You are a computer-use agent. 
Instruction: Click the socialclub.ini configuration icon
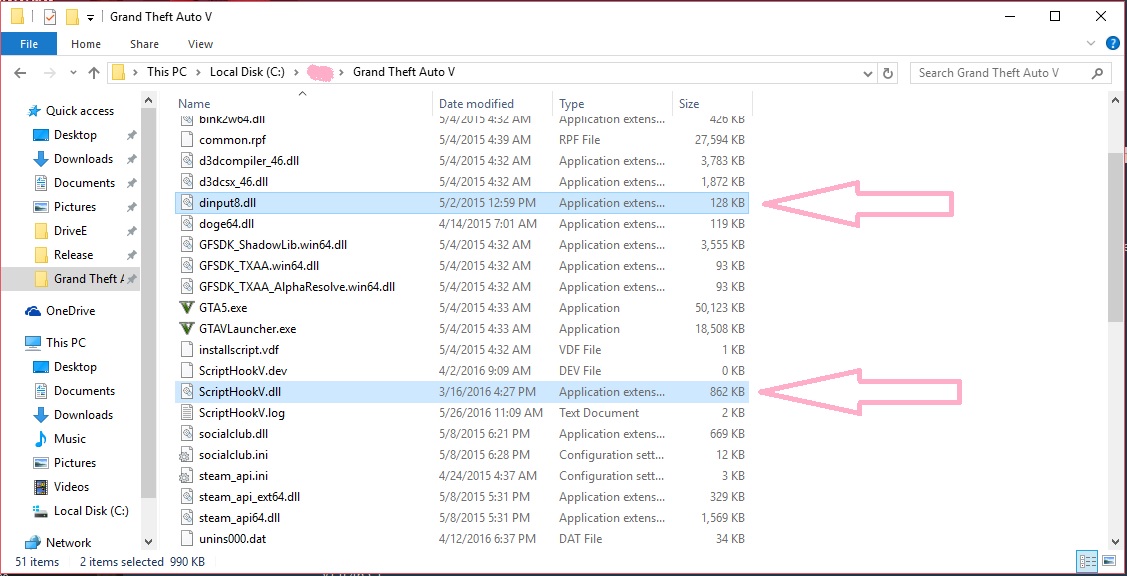[187, 455]
